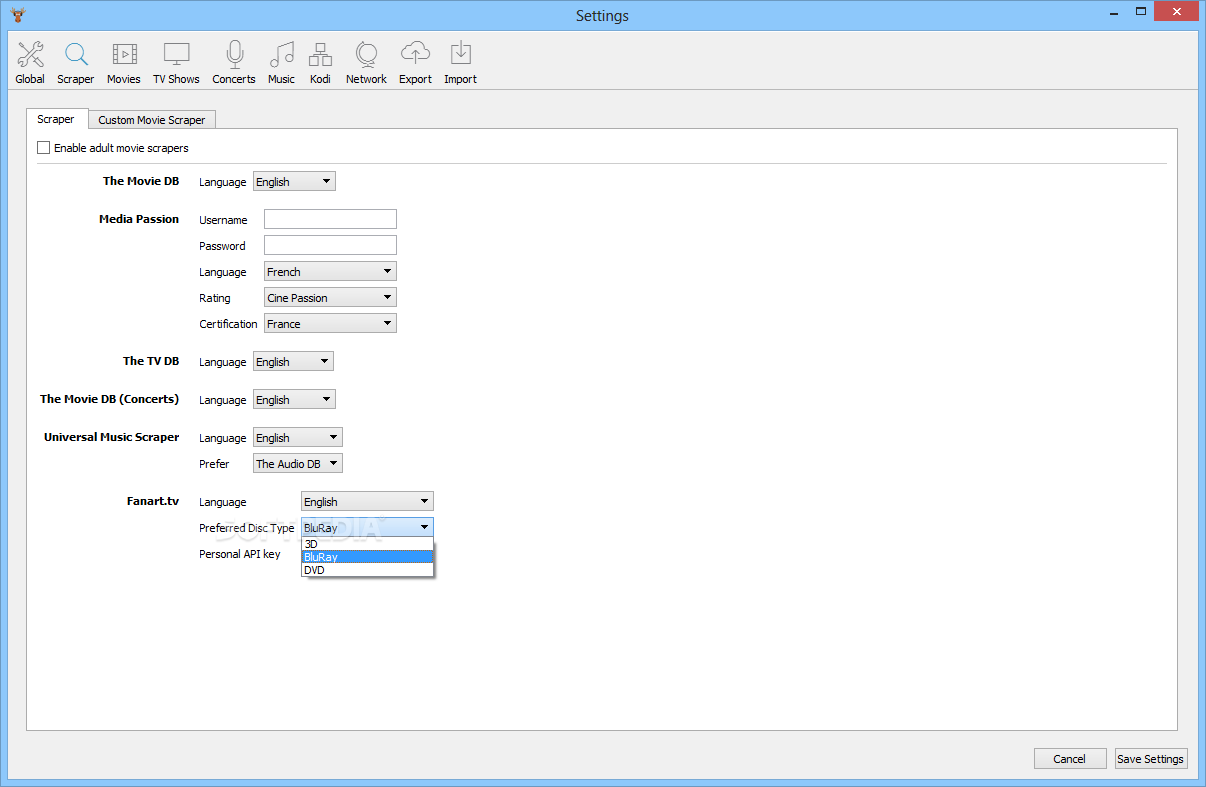Screen dimensions: 1206x787
Task: Select 3D in disc type list
Action: pyautogui.click(x=367, y=544)
